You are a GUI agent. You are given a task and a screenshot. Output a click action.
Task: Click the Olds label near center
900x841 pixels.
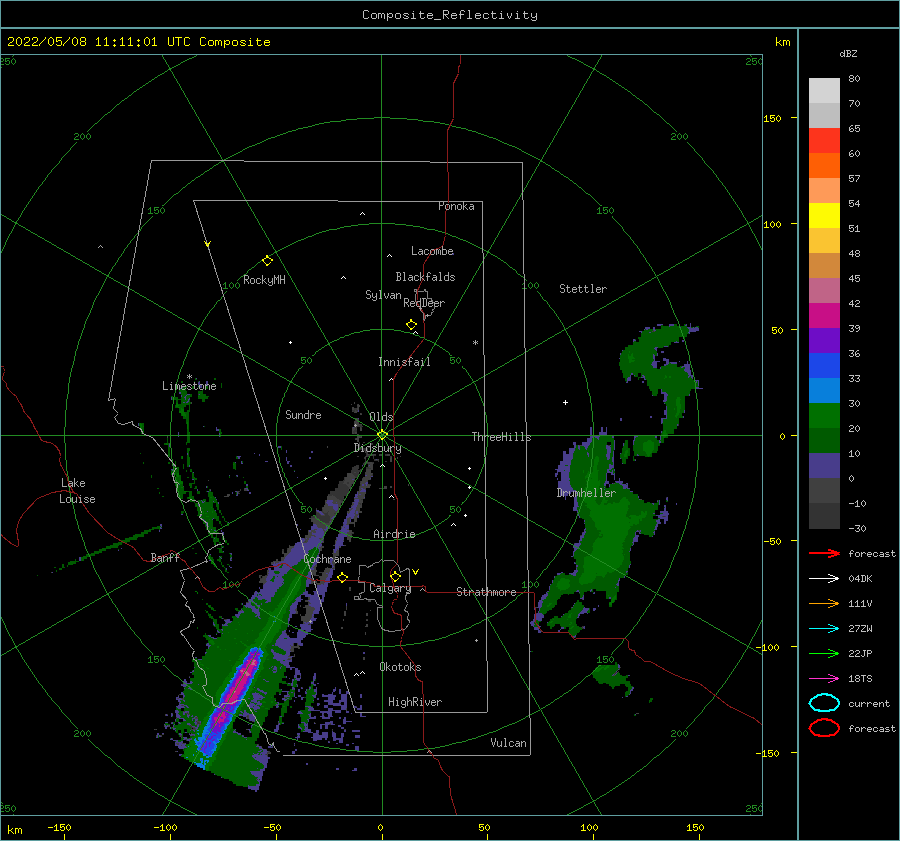pos(381,417)
